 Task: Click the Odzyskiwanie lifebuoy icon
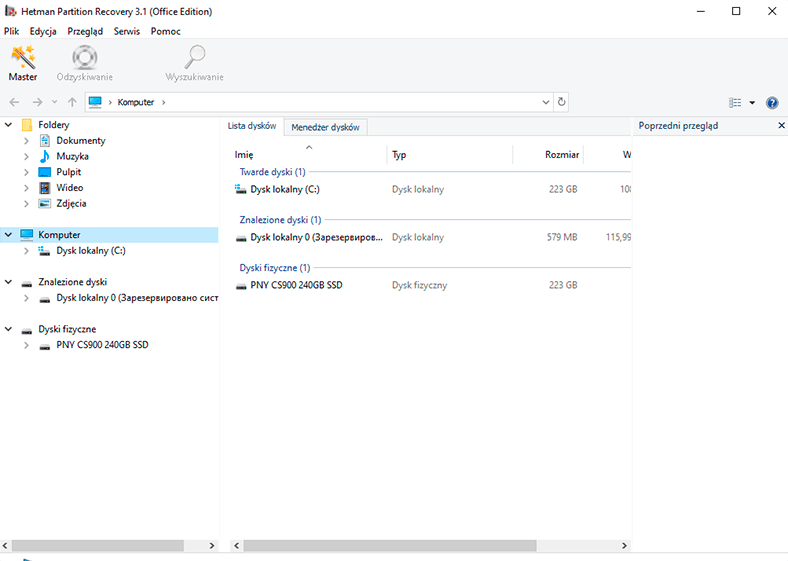pyautogui.click(x=84, y=57)
